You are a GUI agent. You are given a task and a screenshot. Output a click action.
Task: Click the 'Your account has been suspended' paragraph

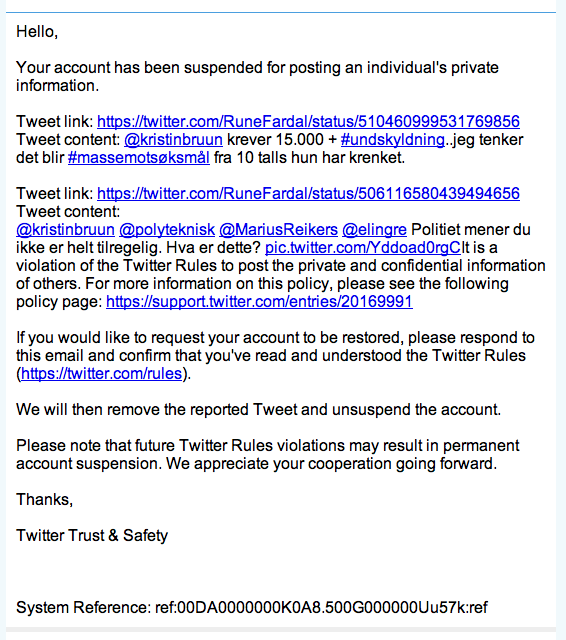(257, 76)
